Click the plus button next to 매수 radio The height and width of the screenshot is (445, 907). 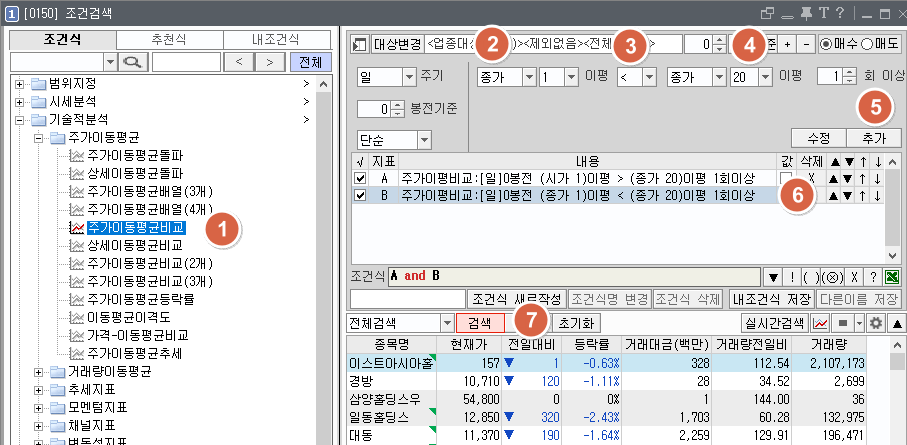point(787,45)
